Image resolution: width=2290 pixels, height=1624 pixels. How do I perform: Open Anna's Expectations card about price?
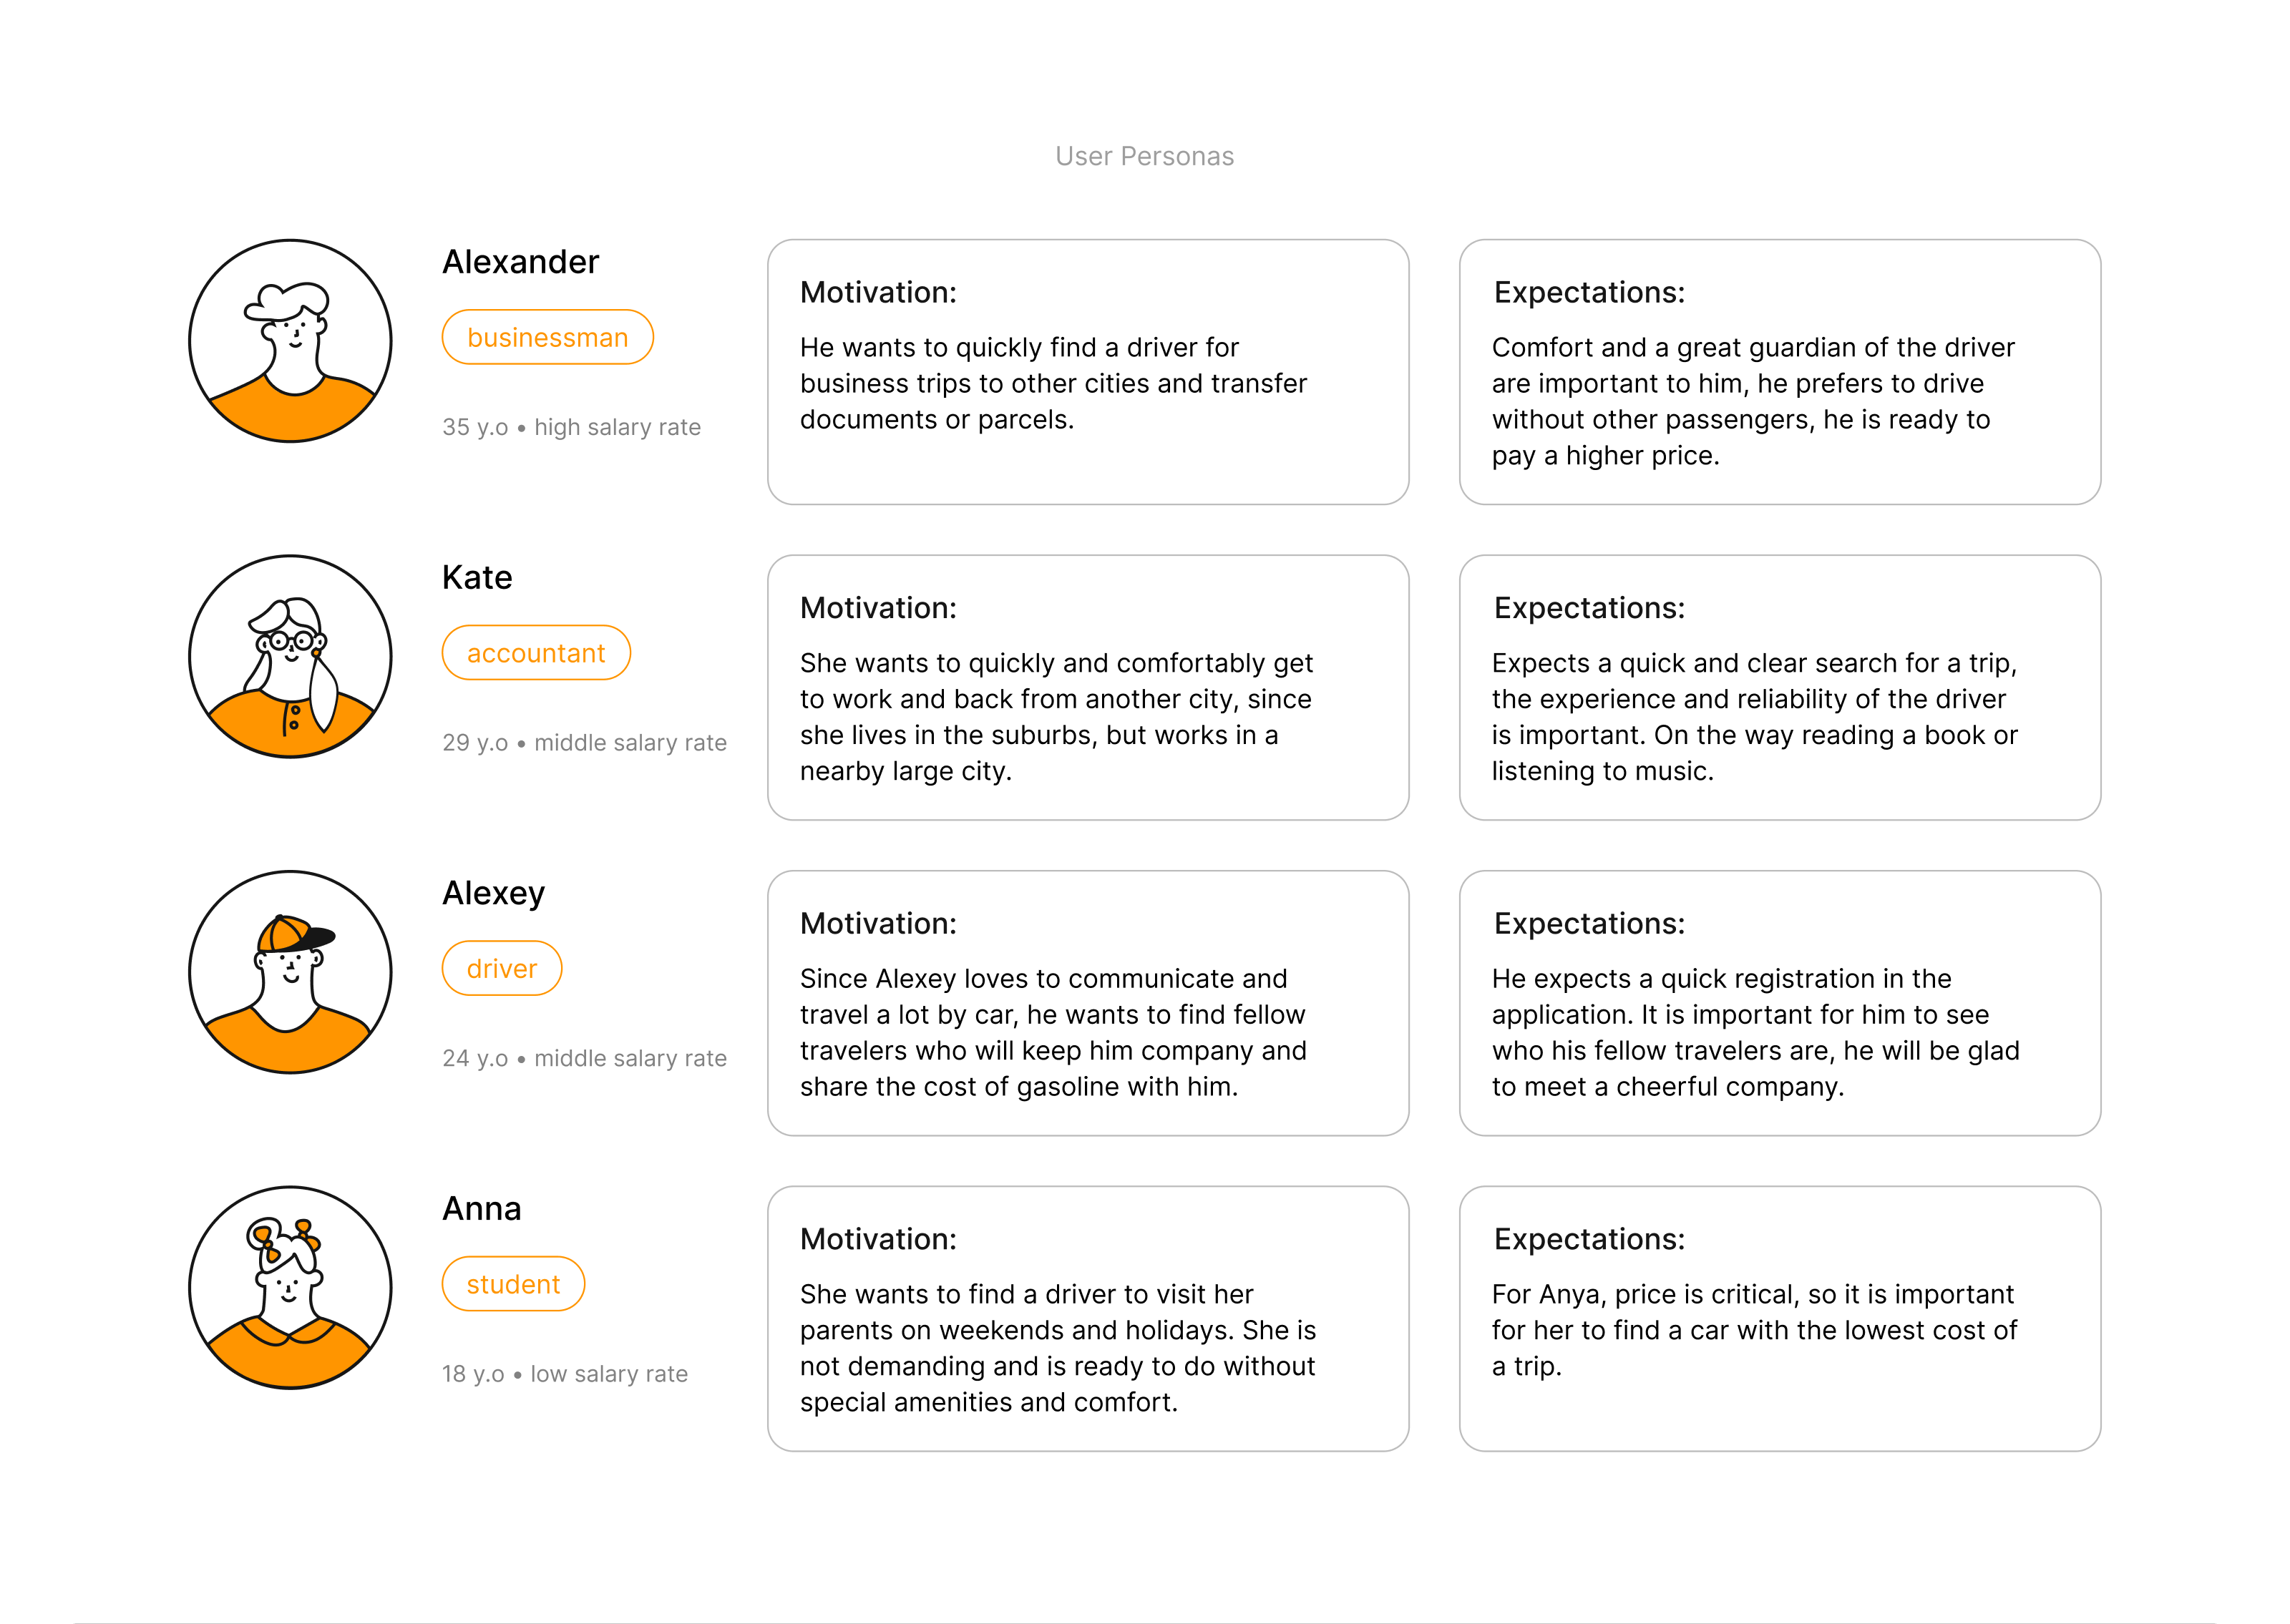click(x=1779, y=1319)
